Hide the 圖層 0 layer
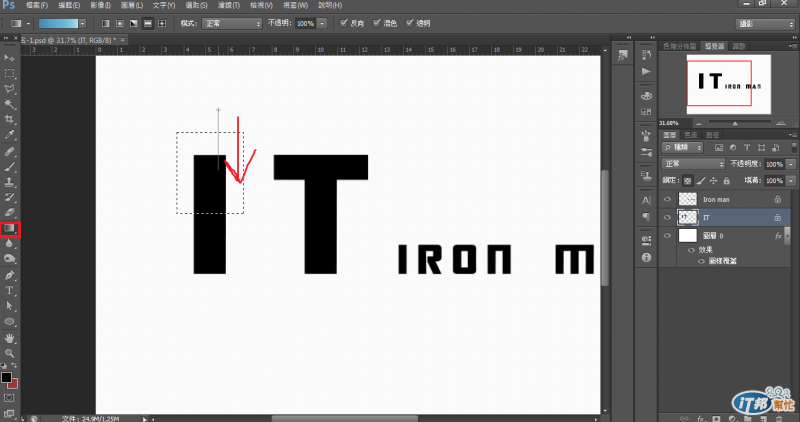Image resolution: width=800 pixels, height=422 pixels. [667, 236]
